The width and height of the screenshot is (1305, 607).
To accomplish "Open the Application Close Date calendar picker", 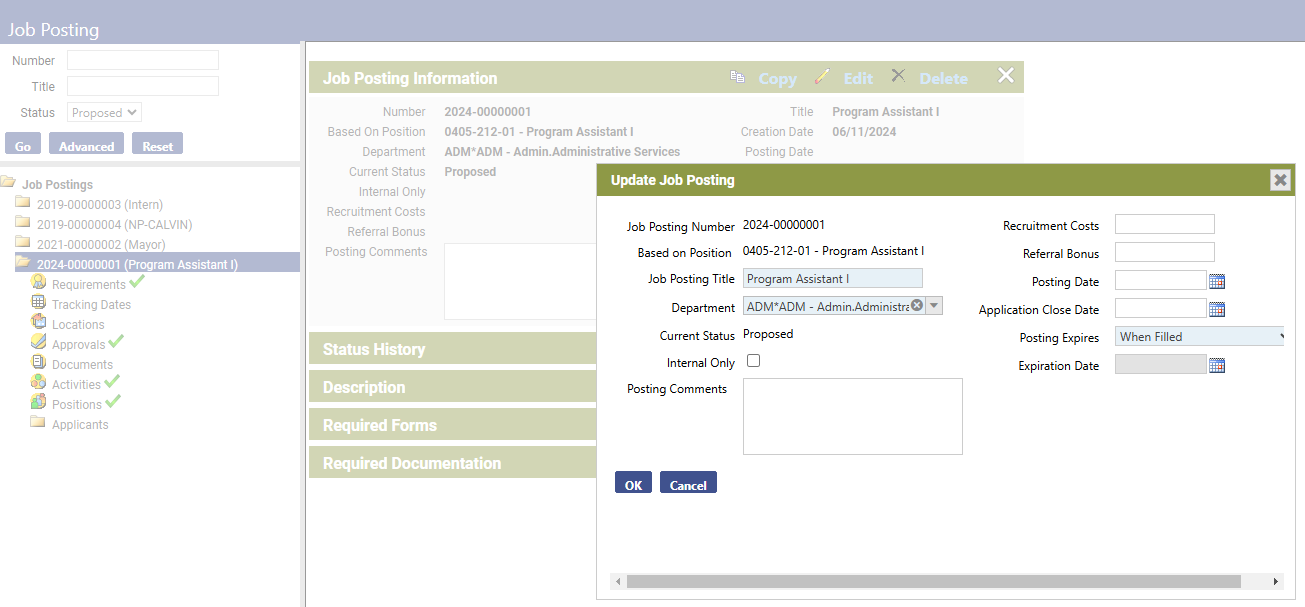I will (1217, 310).
